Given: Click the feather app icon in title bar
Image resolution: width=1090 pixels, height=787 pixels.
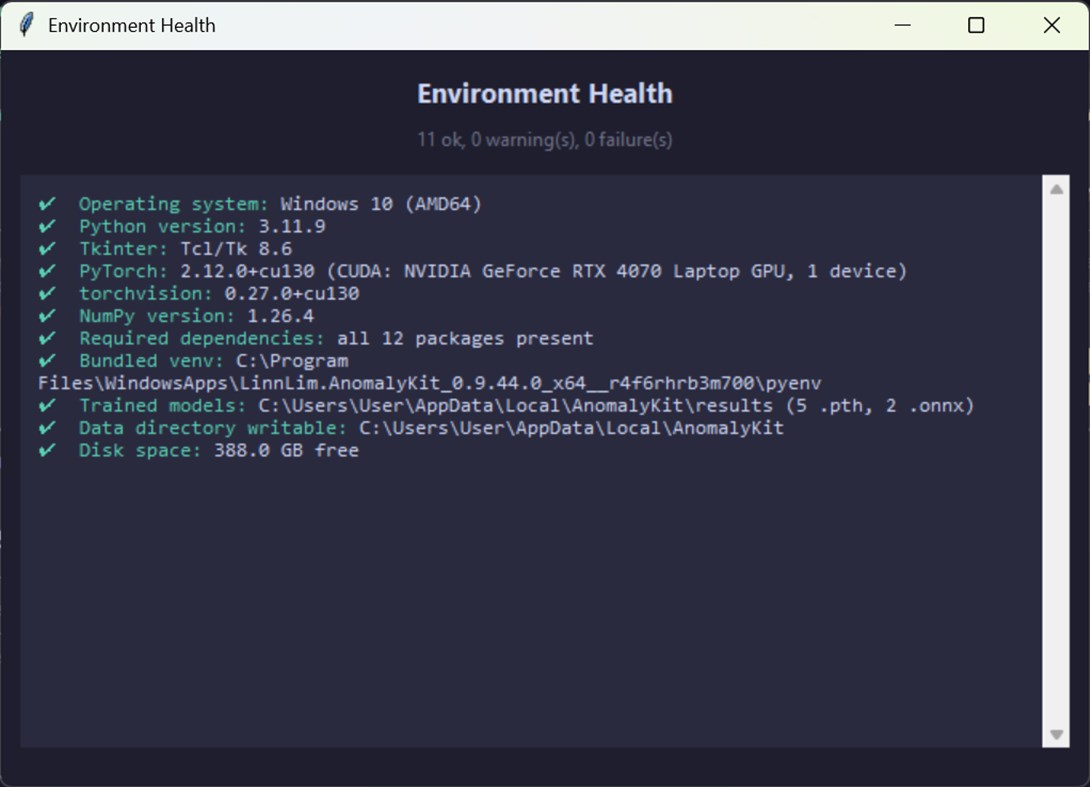Looking at the screenshot, I should [x=26, y=25].
